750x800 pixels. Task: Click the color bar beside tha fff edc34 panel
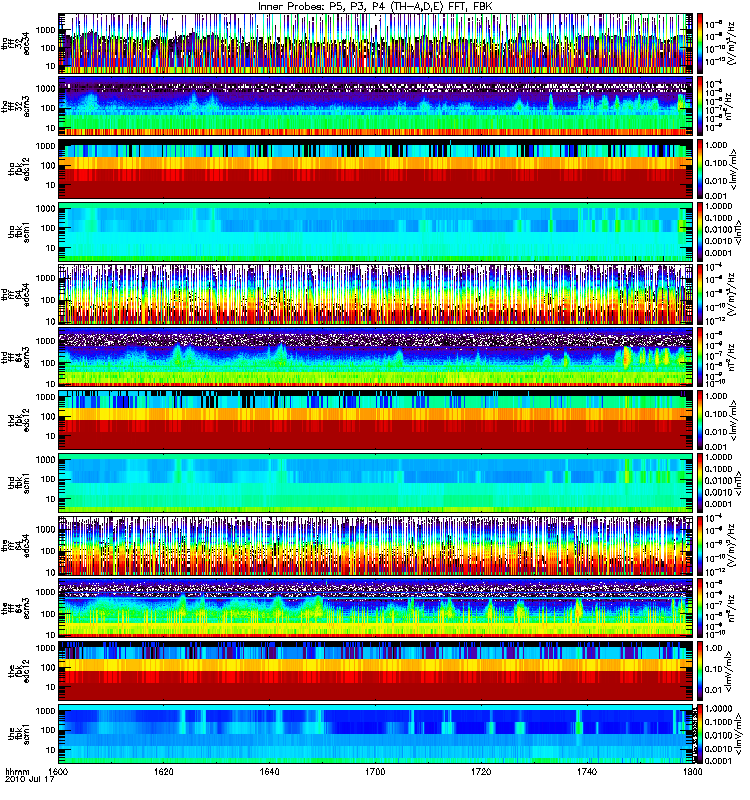point(700,43)
